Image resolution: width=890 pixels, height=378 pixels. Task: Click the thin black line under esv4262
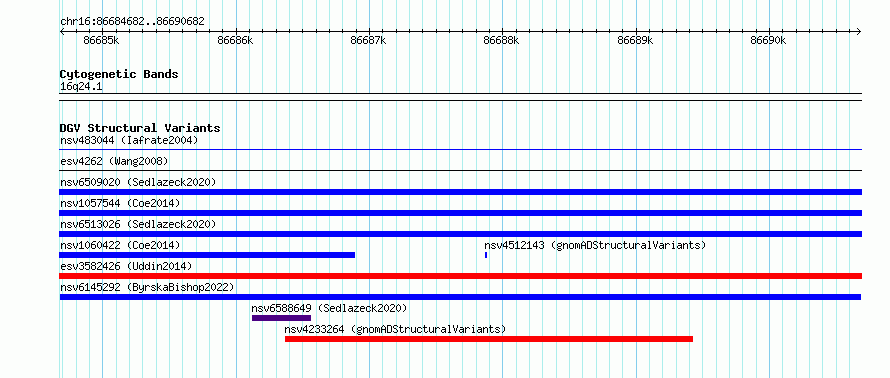pos(460,171)
